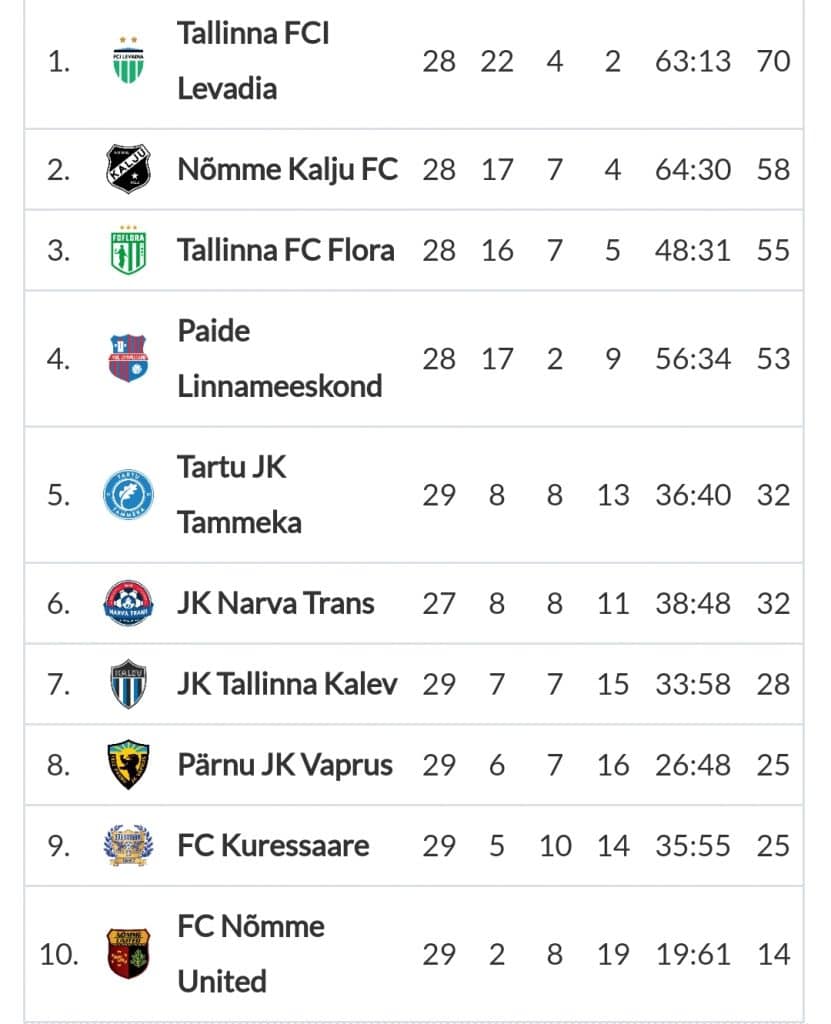Viewport: 831px width, 1024px height.
Task: Open FC Kuressaare team name
Action: click(273, 846)
